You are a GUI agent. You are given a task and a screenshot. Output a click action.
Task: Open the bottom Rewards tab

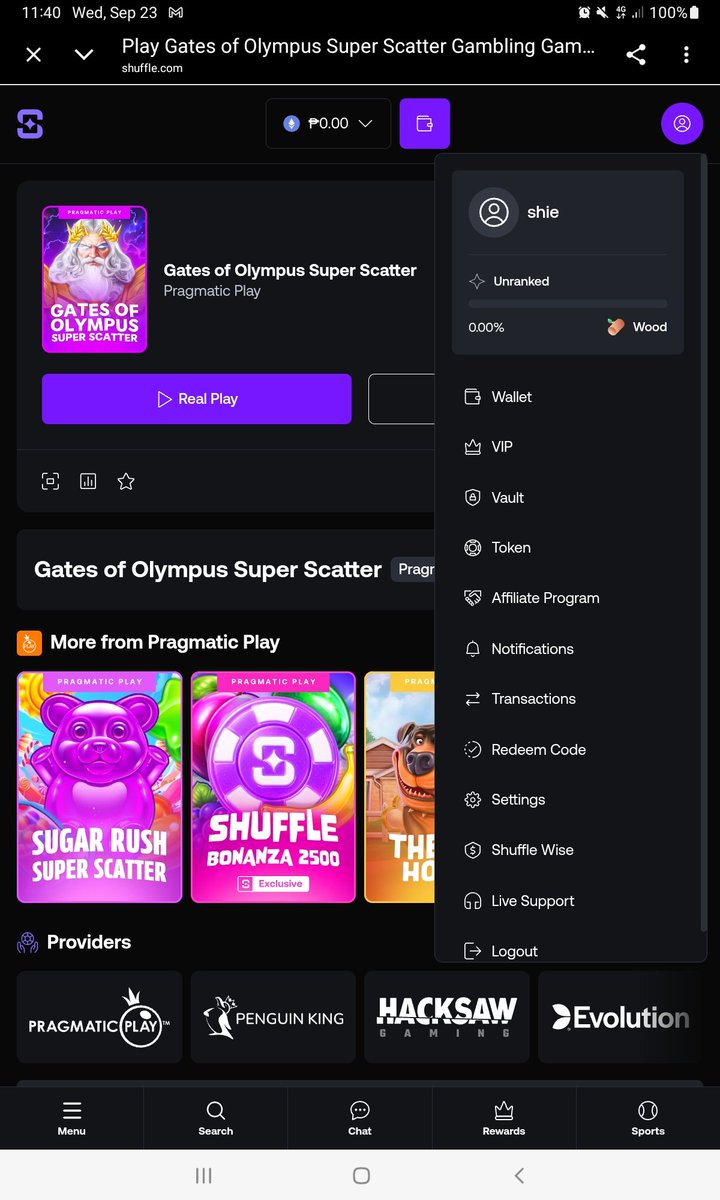click(x=504, y=1118)
